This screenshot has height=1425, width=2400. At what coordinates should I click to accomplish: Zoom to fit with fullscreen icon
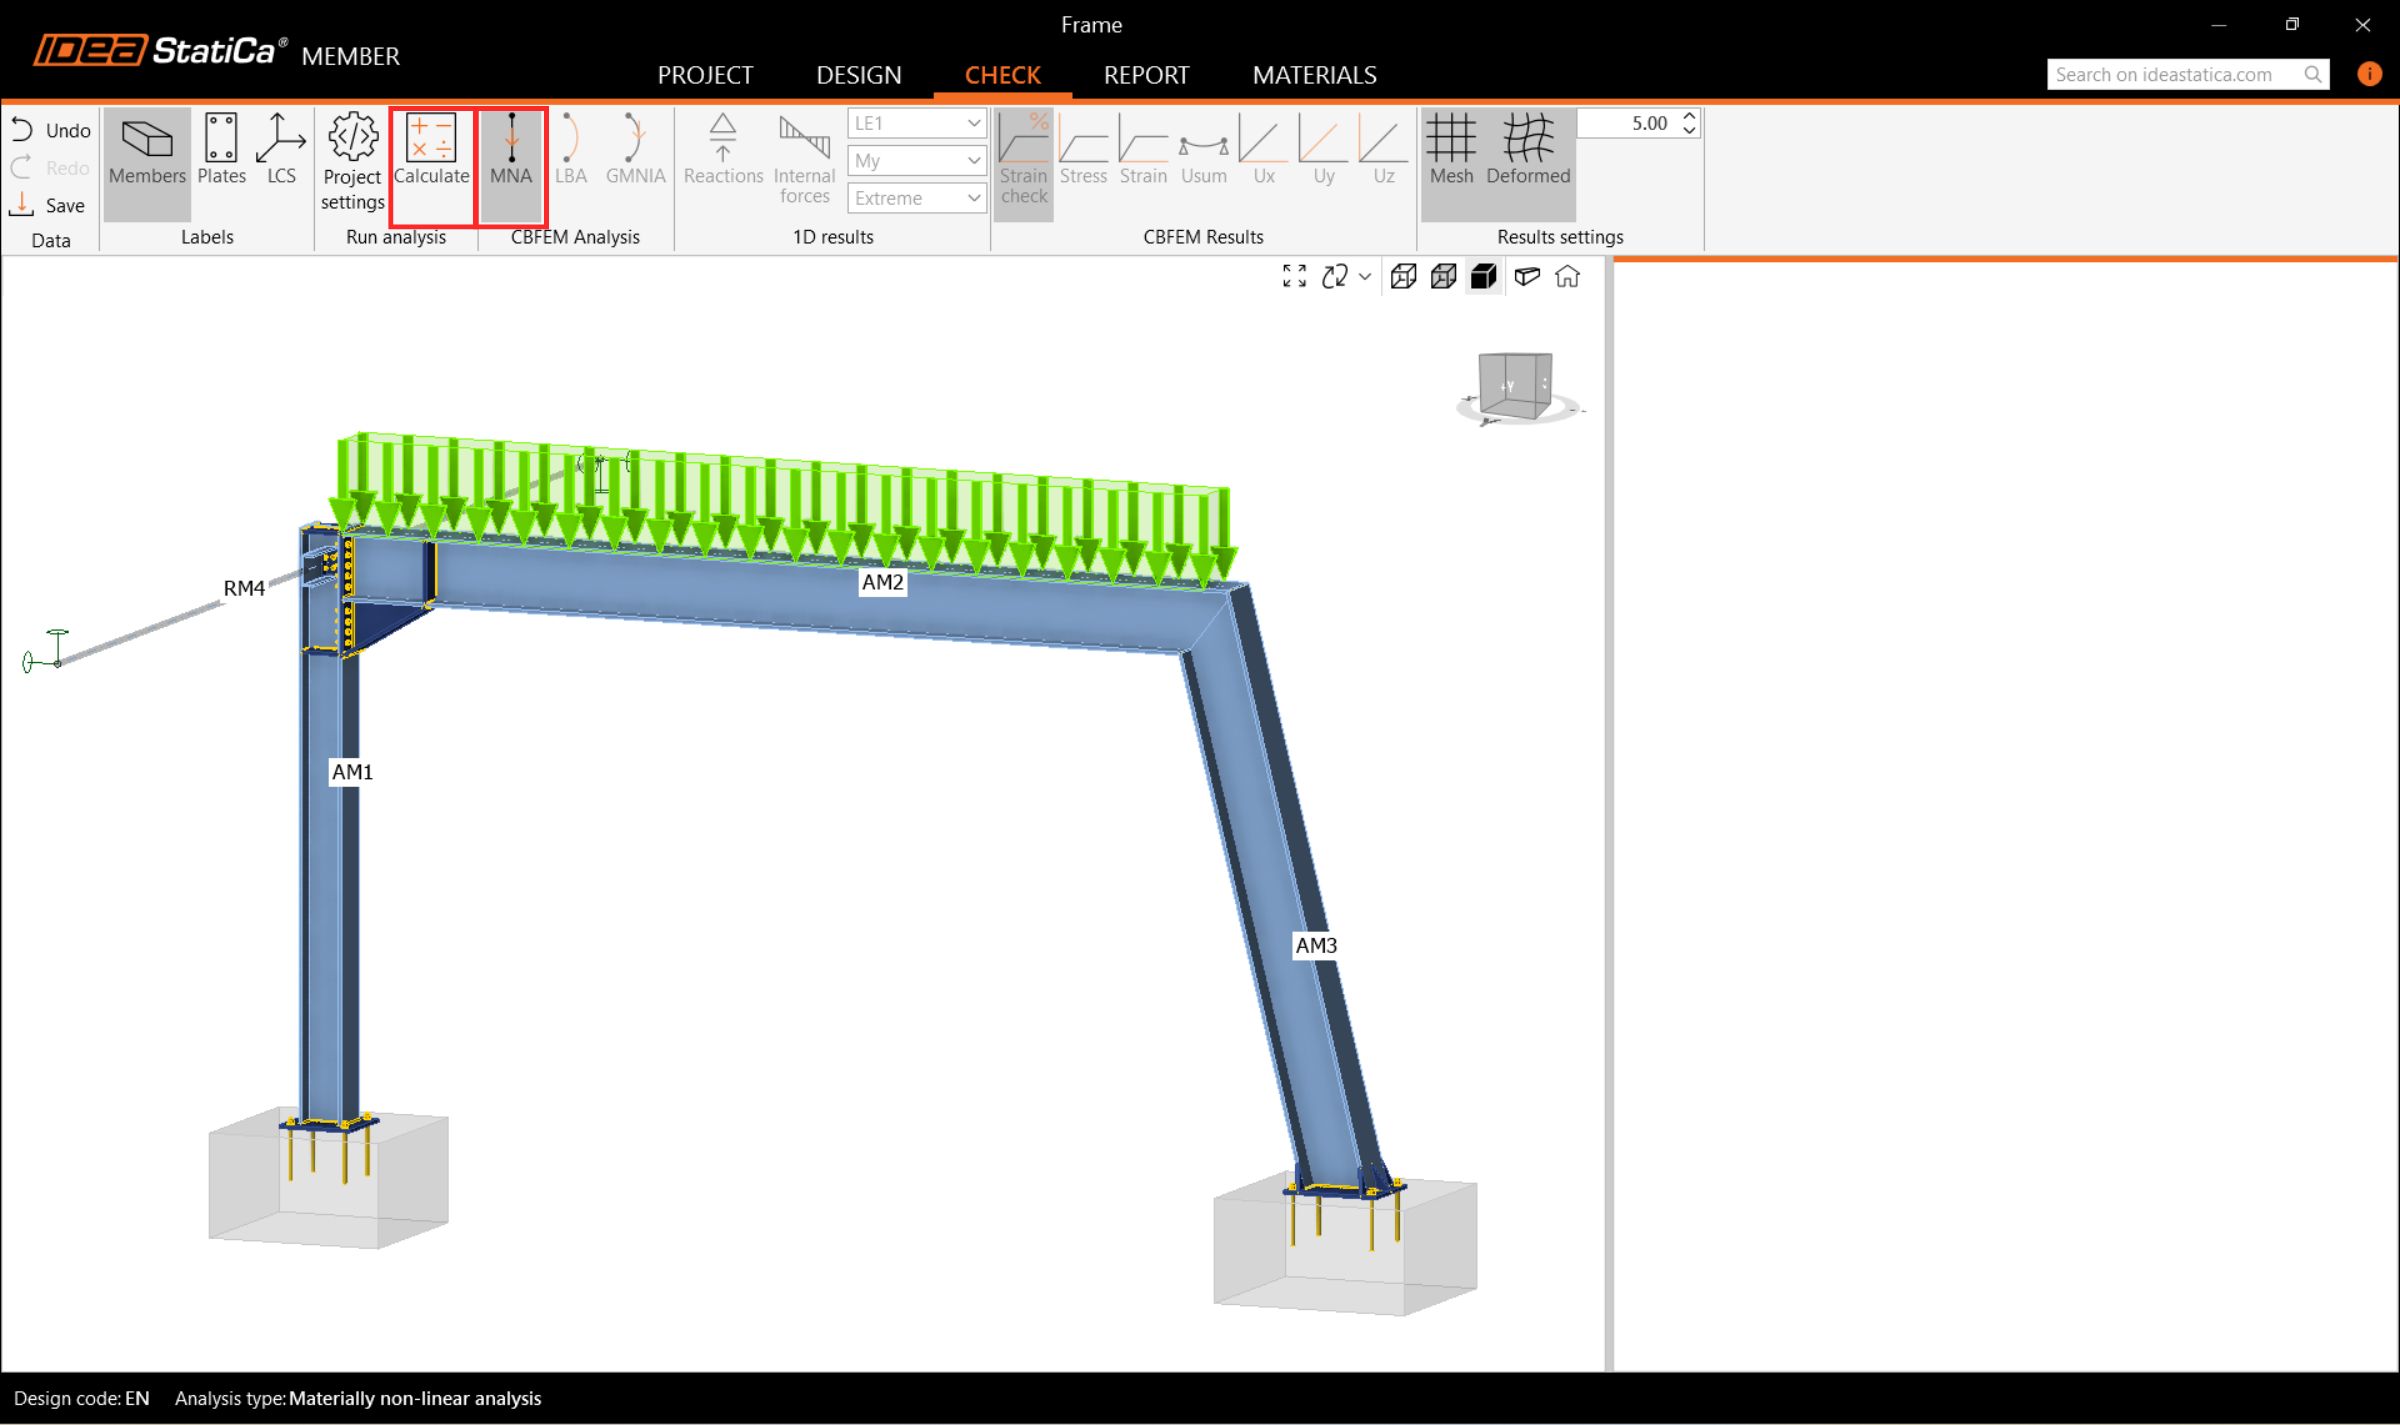pyautogui.click(x=1294, y=277)
